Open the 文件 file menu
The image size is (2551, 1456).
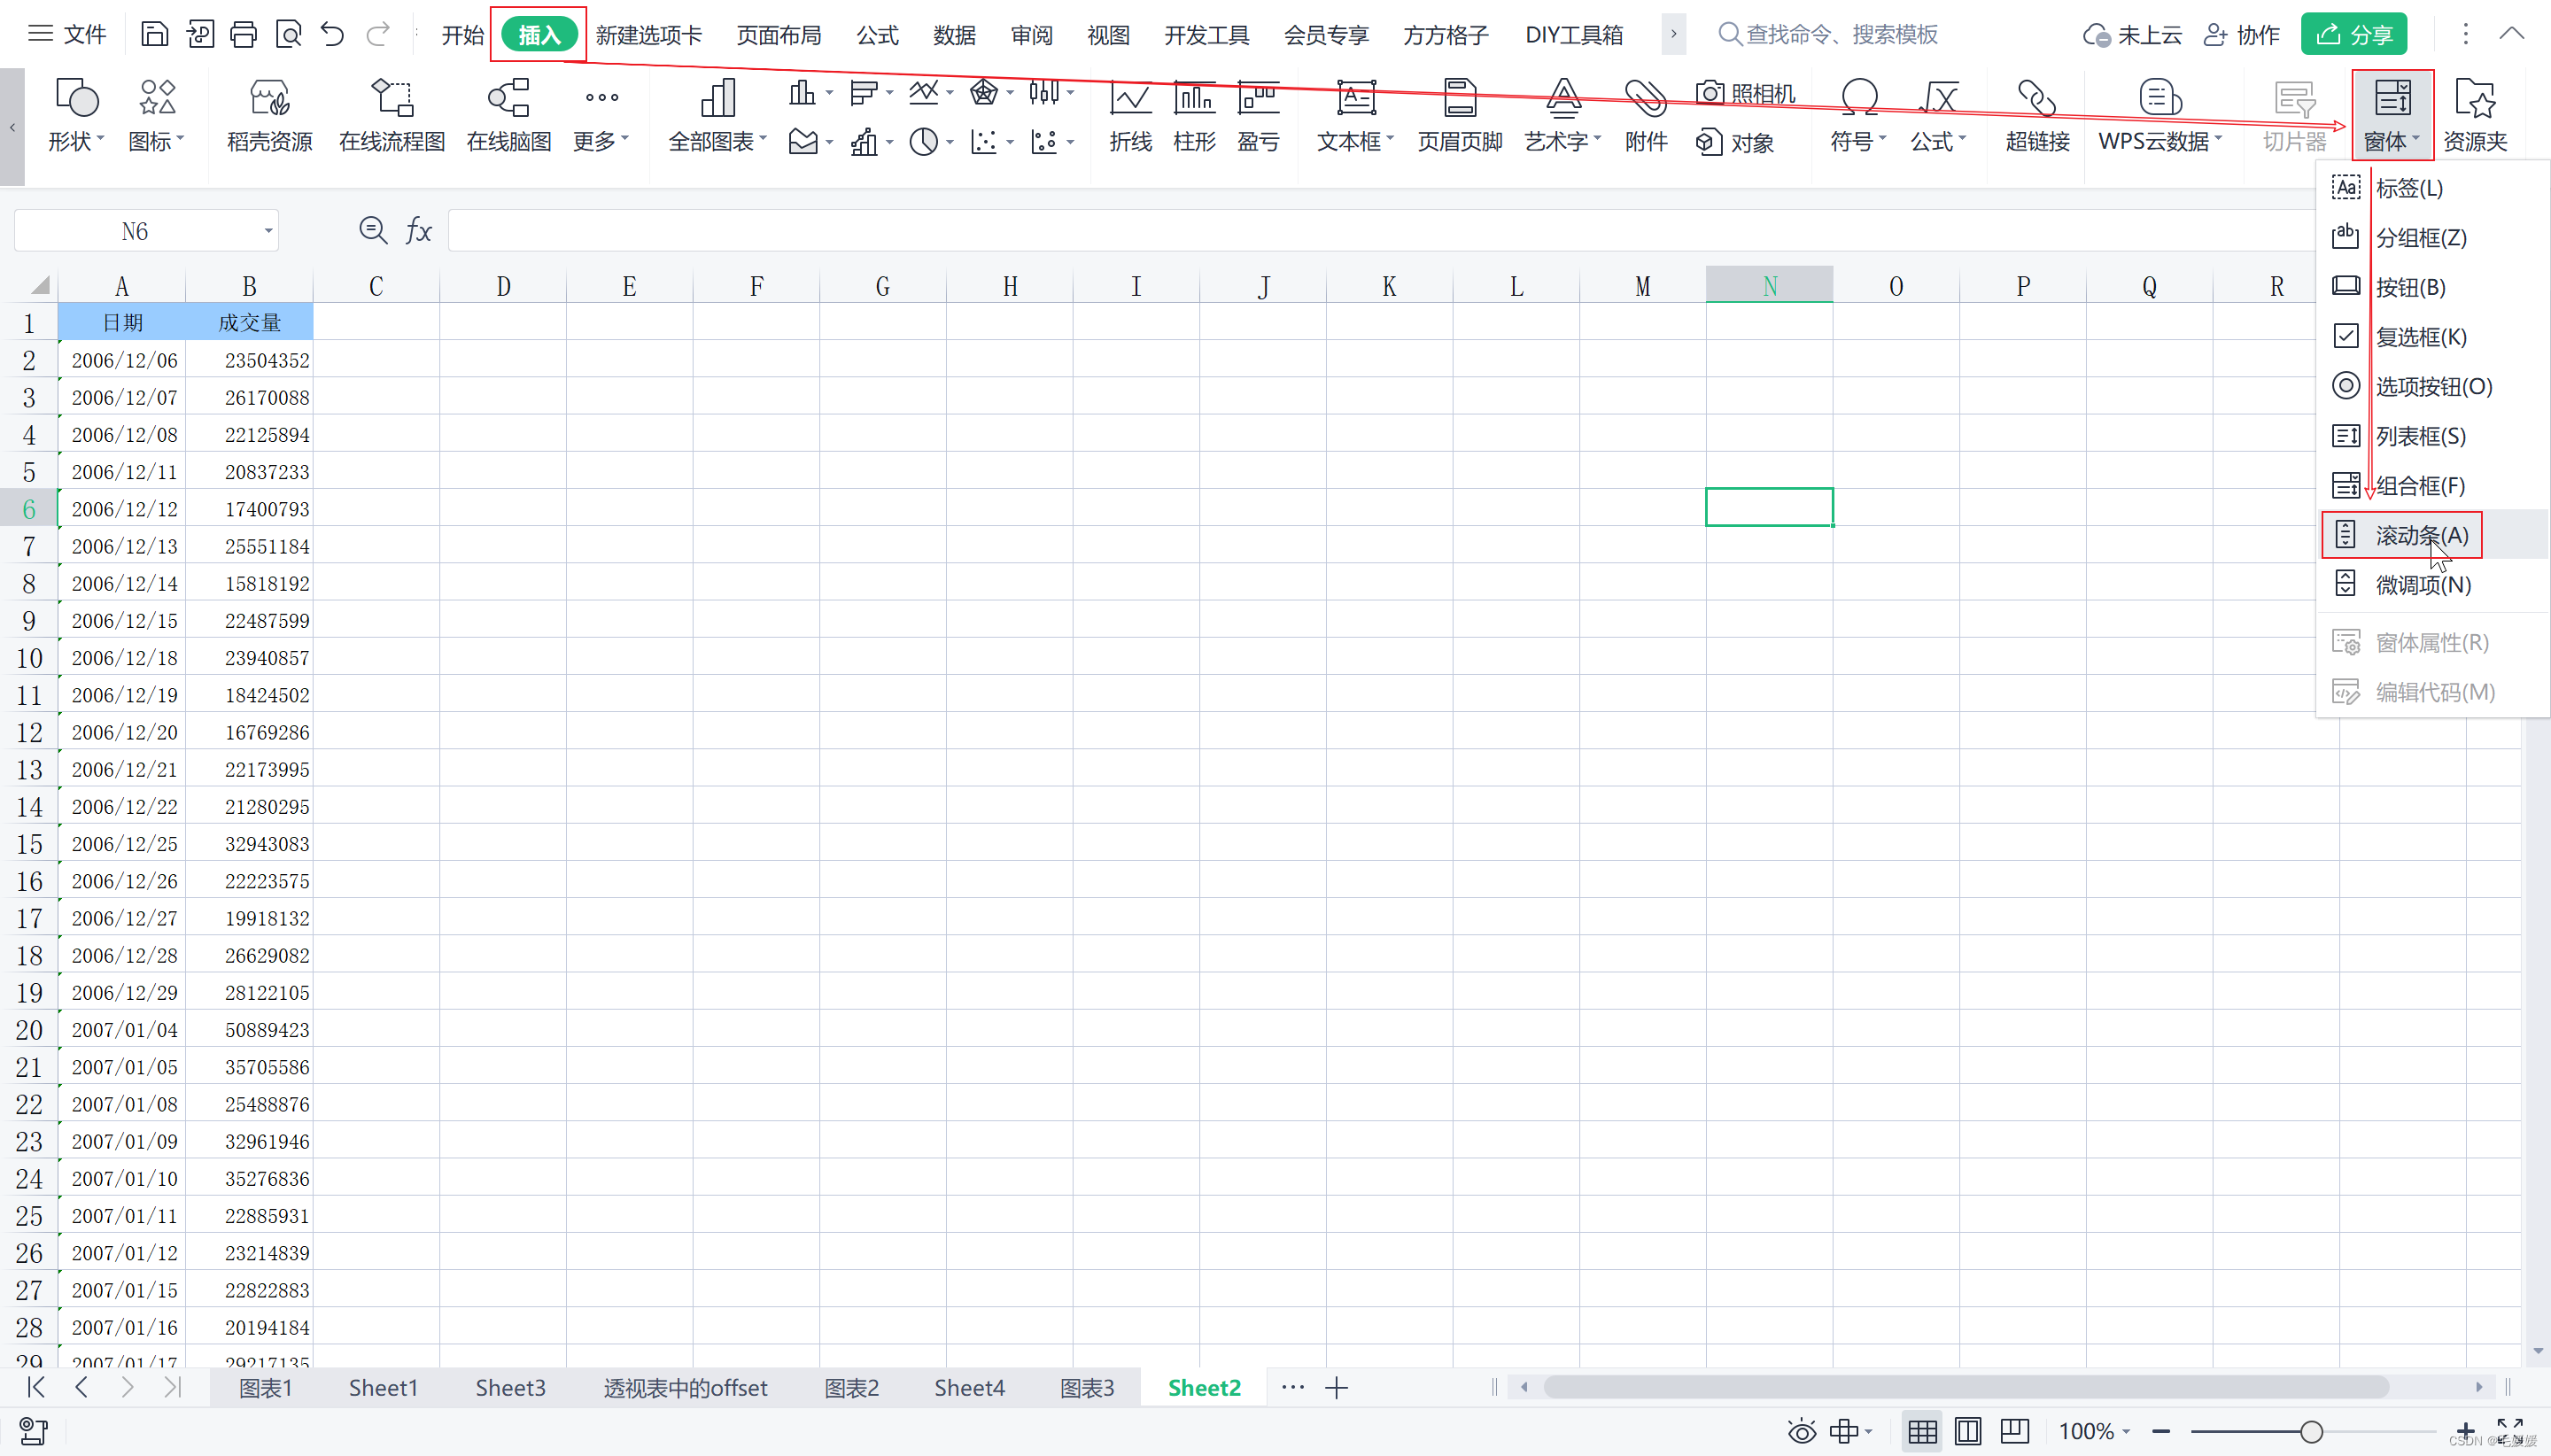click(x=67, y=34)
